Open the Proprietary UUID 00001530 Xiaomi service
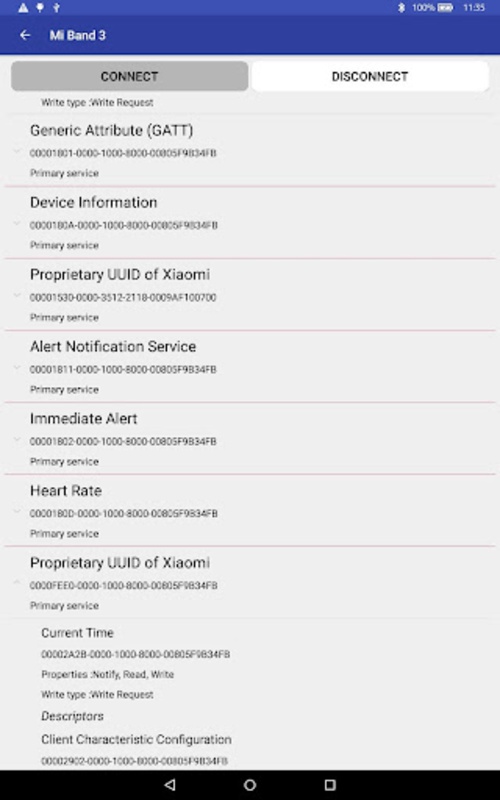The image size is (500, 800). (250, 295)
